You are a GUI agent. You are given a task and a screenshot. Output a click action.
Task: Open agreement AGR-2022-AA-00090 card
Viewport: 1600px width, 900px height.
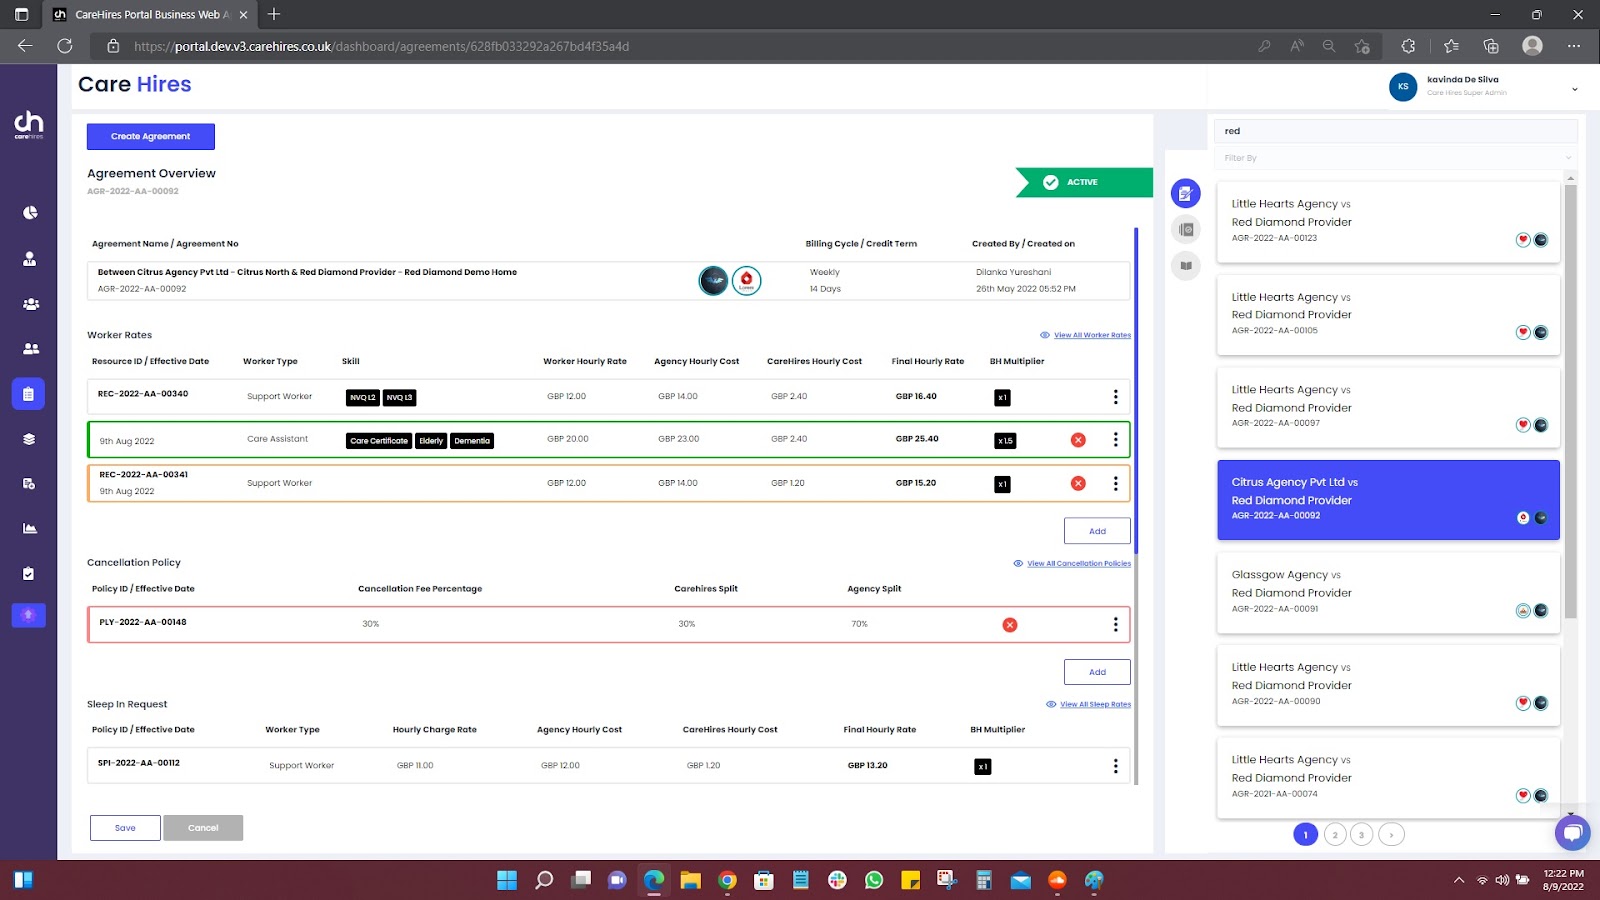(1388, 685)
